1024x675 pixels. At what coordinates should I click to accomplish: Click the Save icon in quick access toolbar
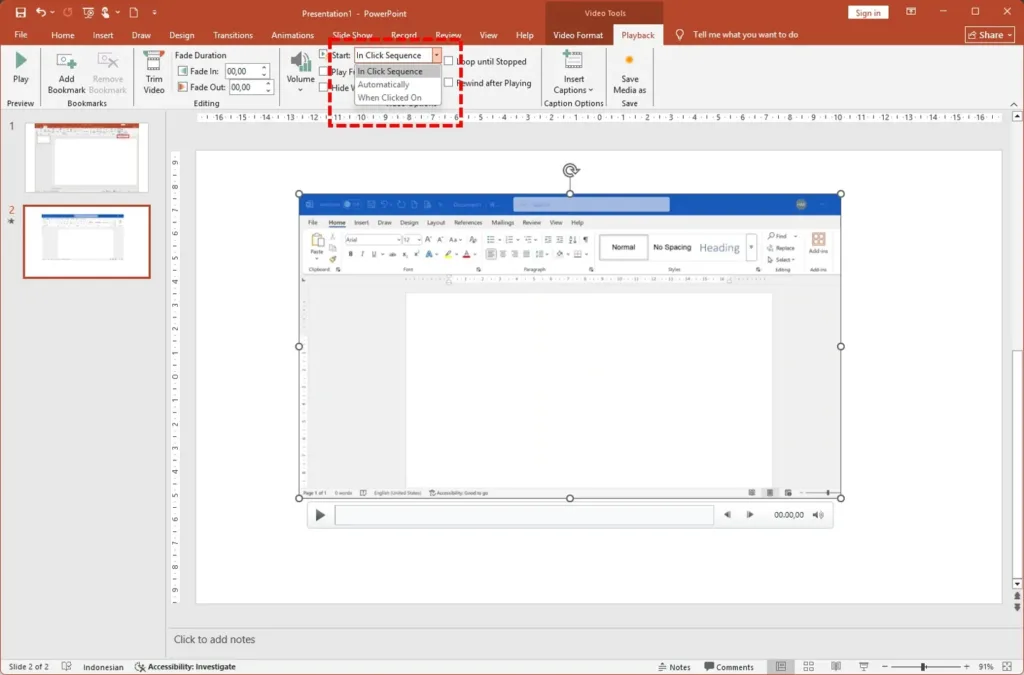(x=20, y=12)
